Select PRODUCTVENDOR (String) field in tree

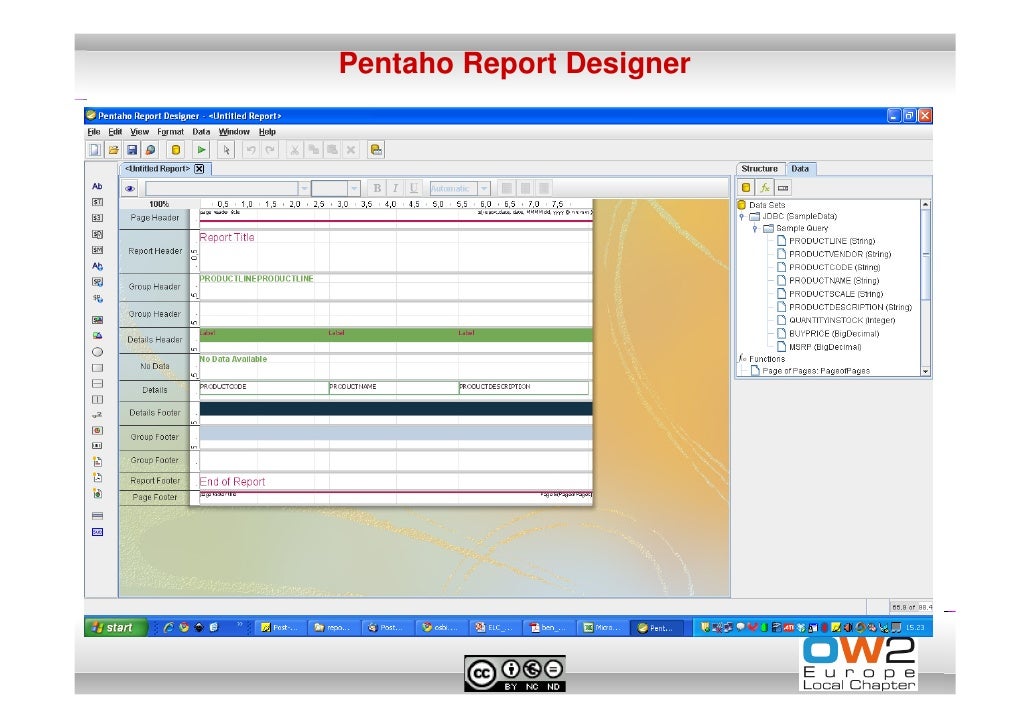840,254
